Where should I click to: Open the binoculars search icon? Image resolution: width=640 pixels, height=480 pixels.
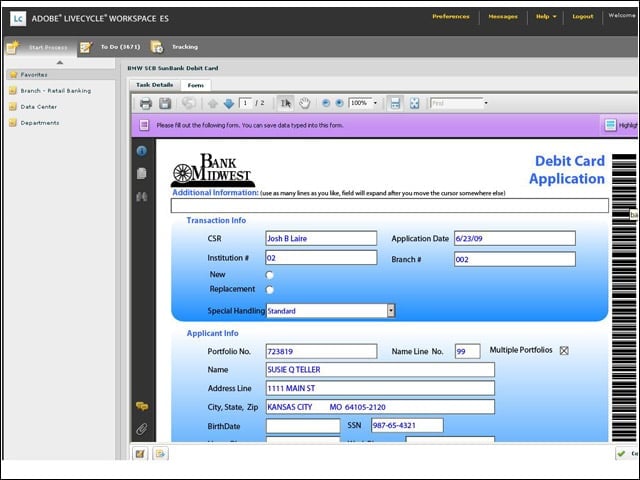point(142,197)
